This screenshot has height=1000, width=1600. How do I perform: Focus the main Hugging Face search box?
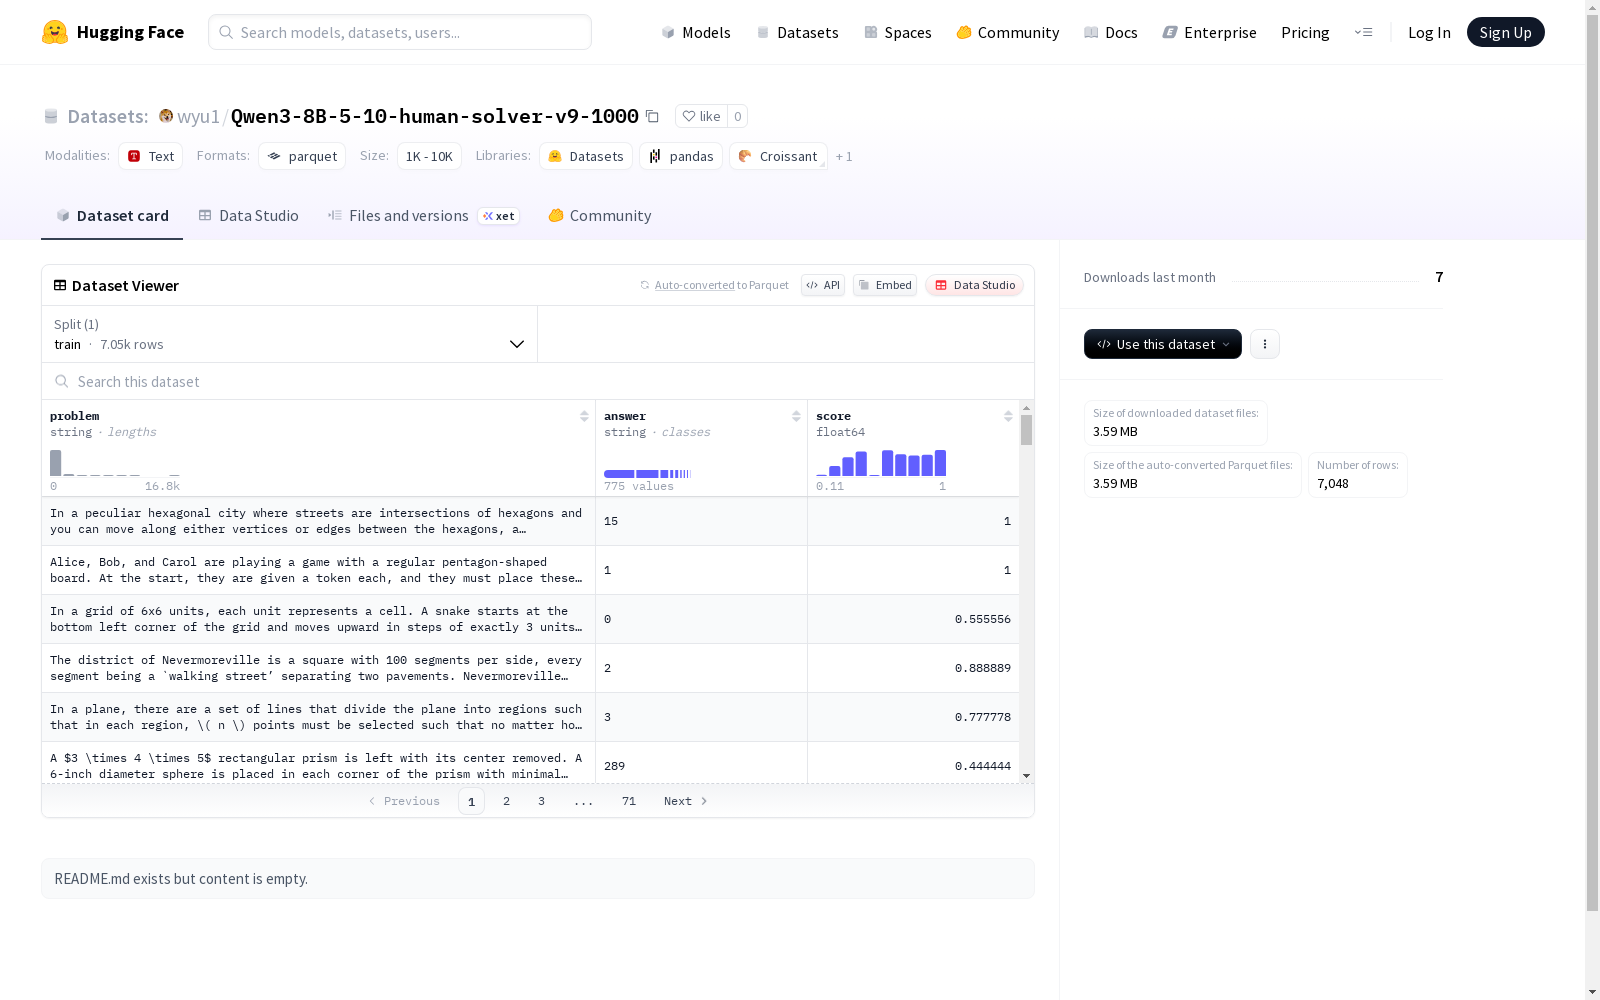coord(400,32)
